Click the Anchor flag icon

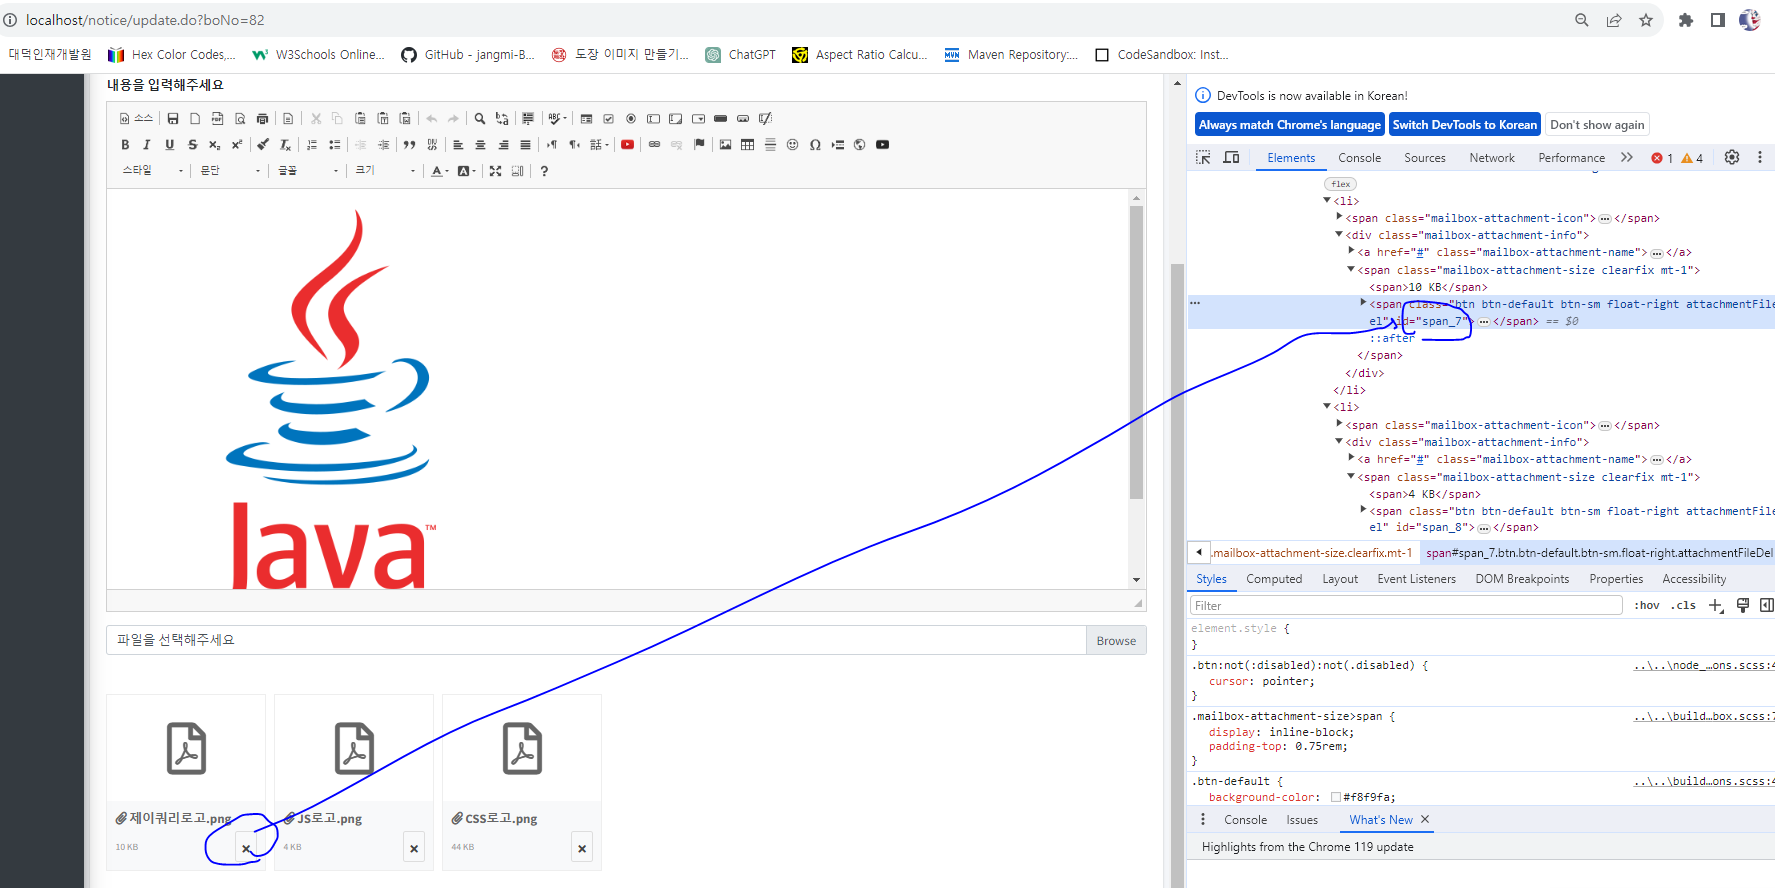point(699,145)
